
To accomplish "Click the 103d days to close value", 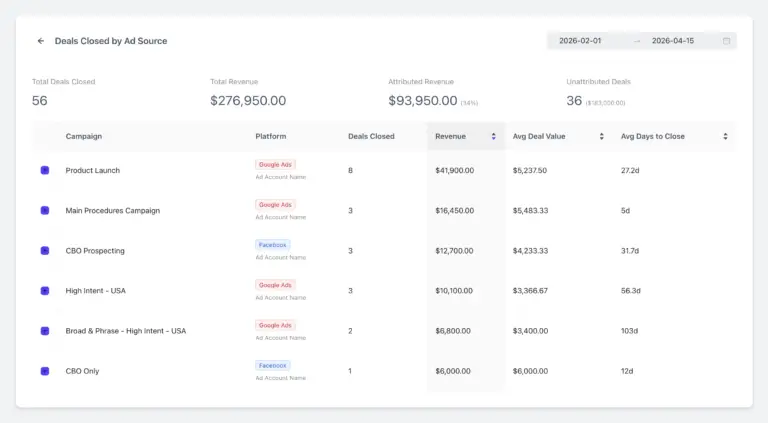I will 629,331.
